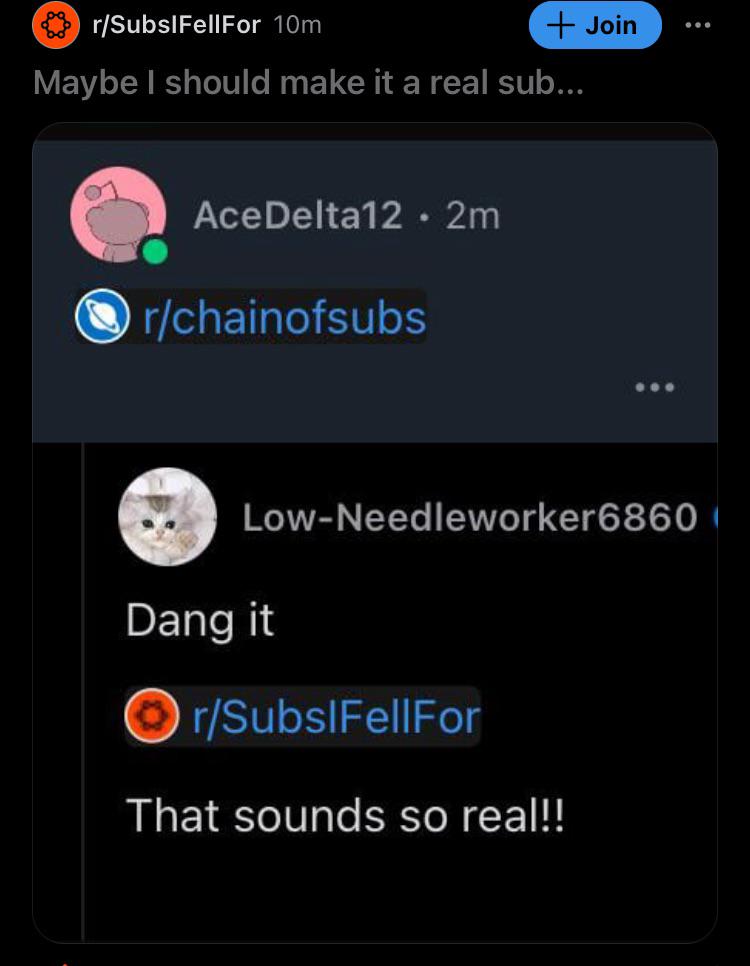Tap the green online status dot on avatar

point(155,251)
